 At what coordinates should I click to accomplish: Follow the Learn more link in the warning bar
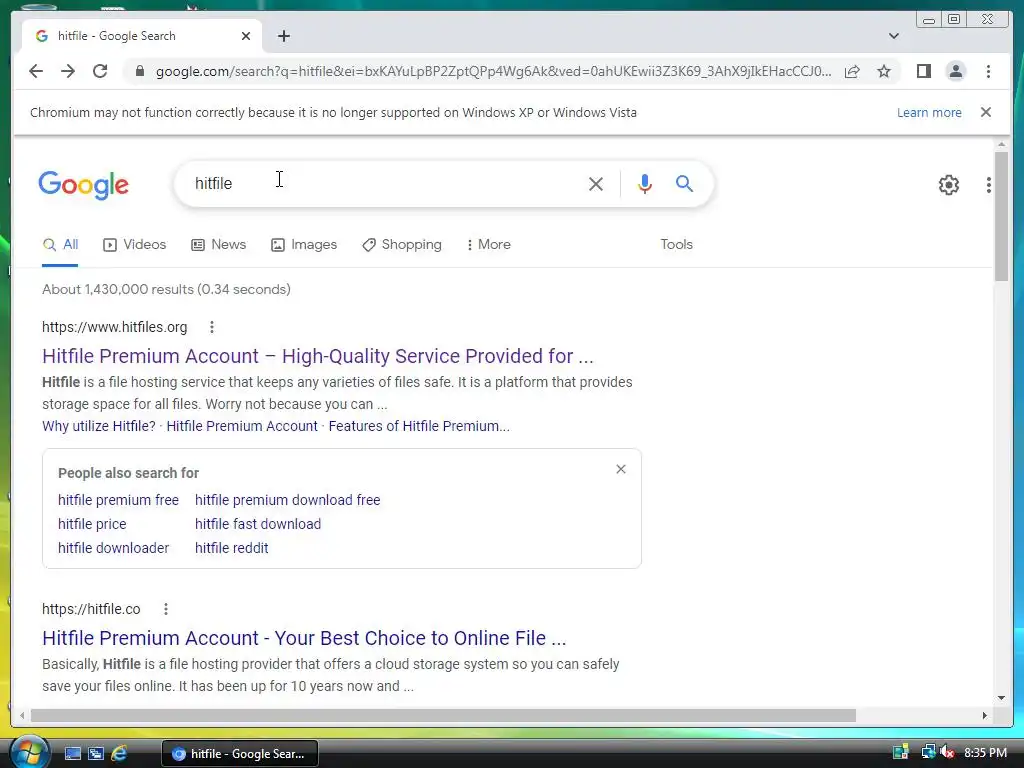pos(929,112)
